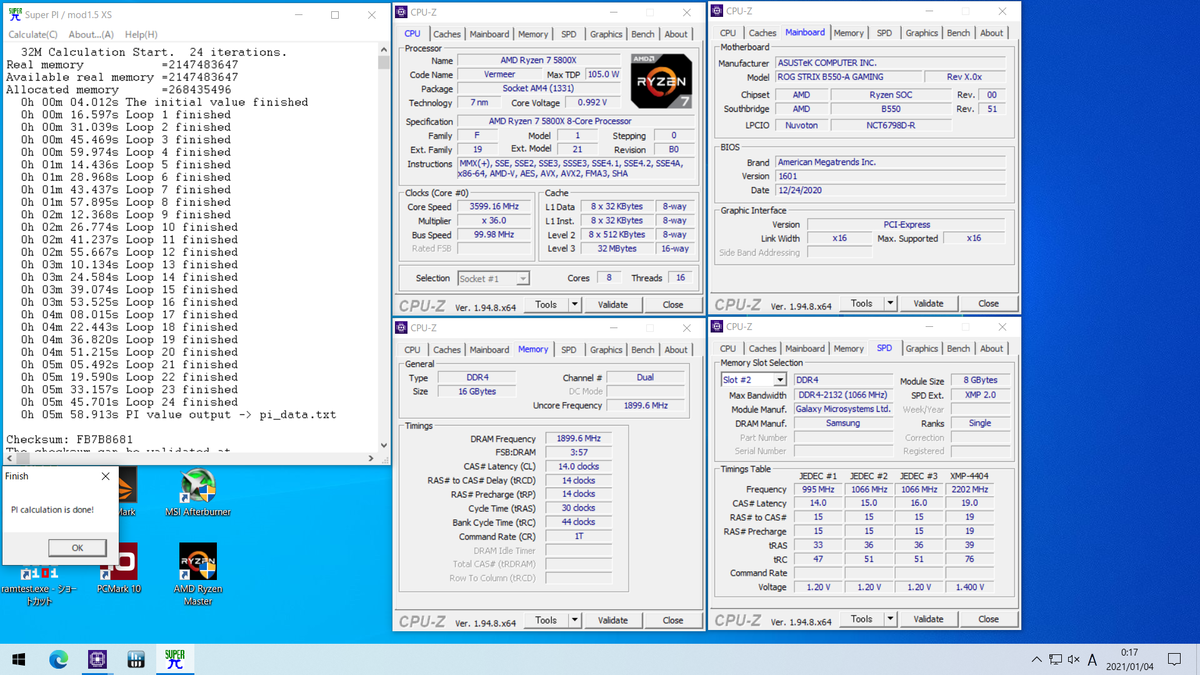Open Help(H) menu in Super PI

tap(140, 34)
